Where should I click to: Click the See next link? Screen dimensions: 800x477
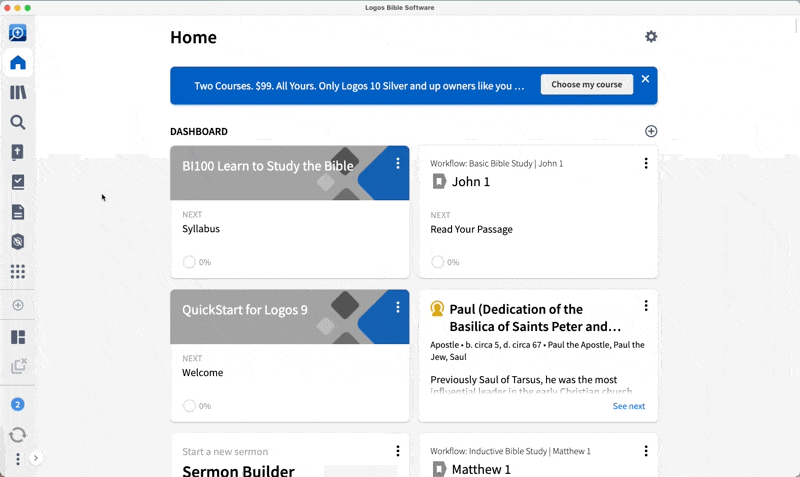tap(629, 406)
